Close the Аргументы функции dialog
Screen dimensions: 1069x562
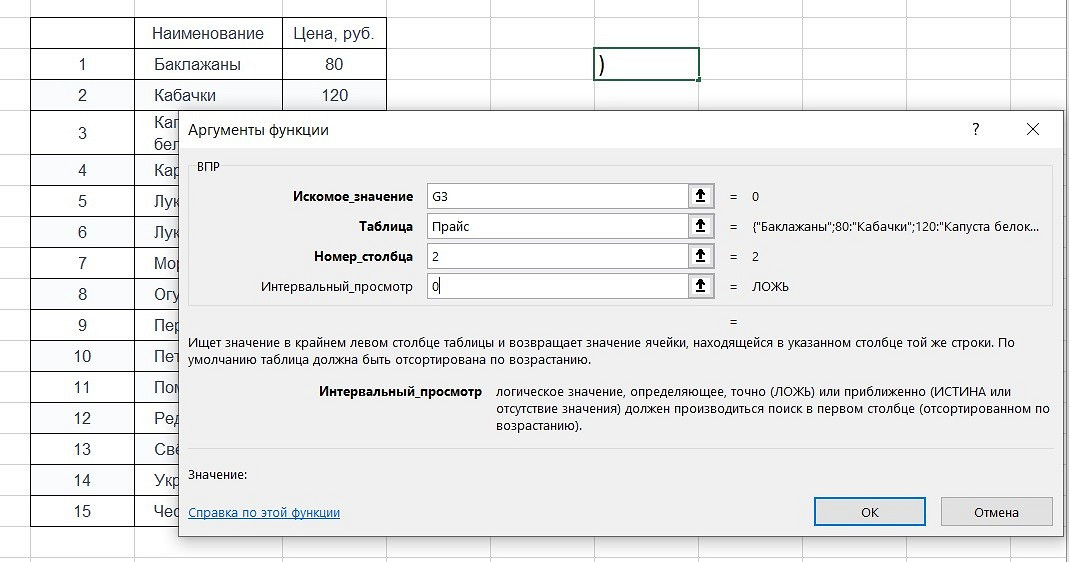(x=1033, y=130)
